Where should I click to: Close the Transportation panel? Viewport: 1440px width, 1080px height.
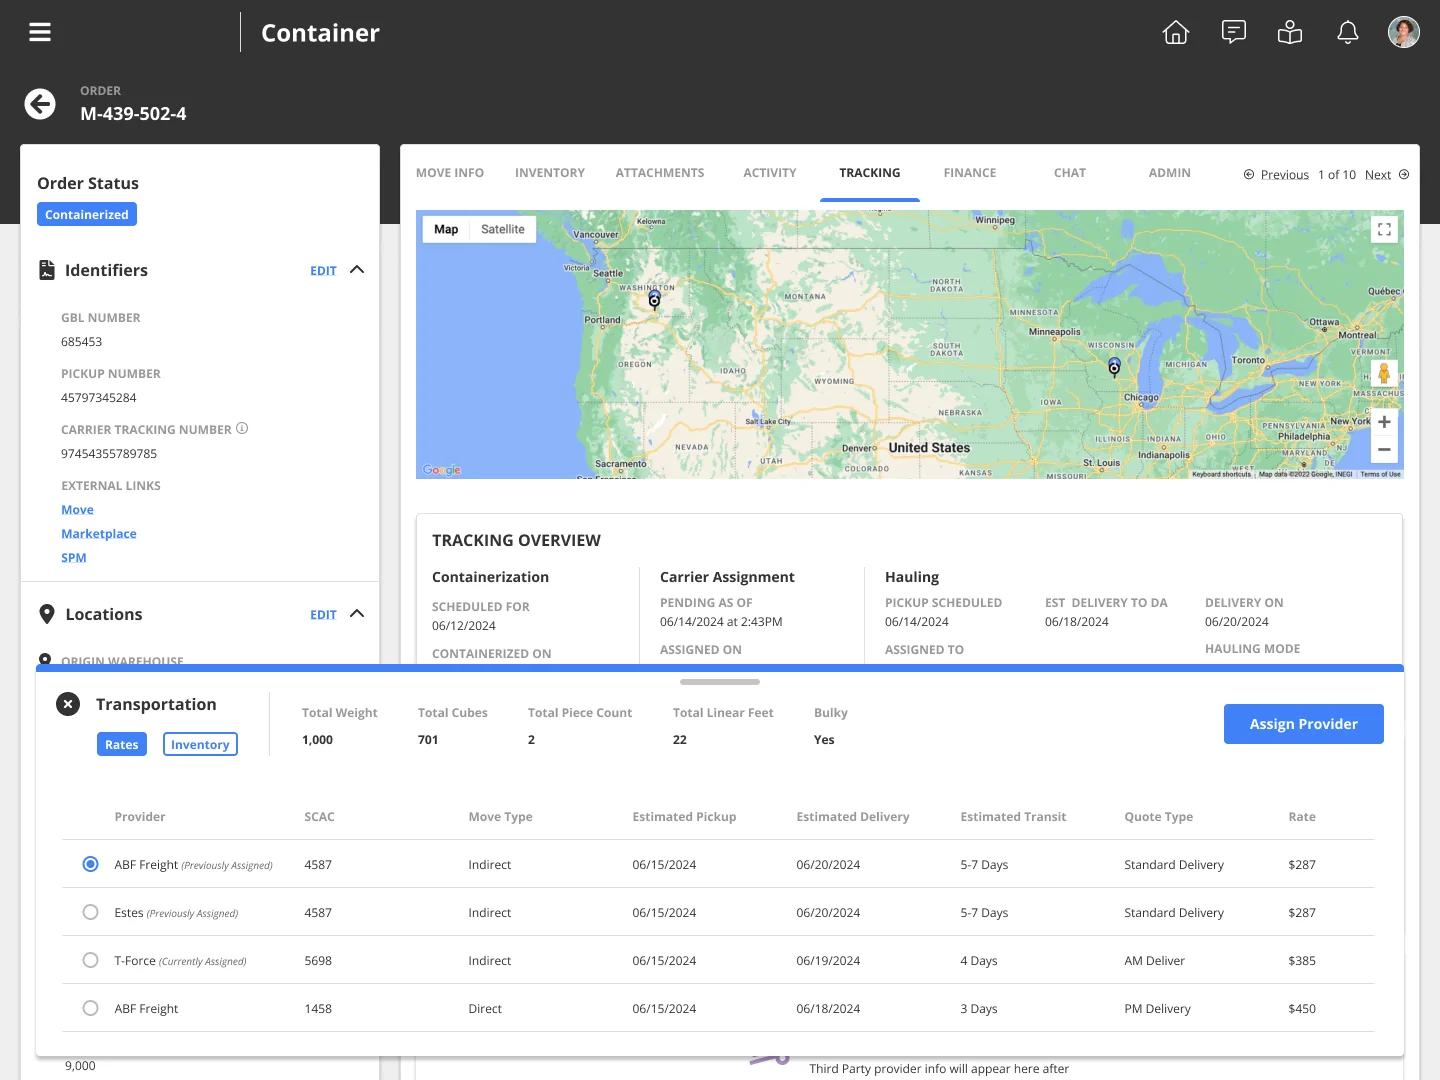point(68,704)
